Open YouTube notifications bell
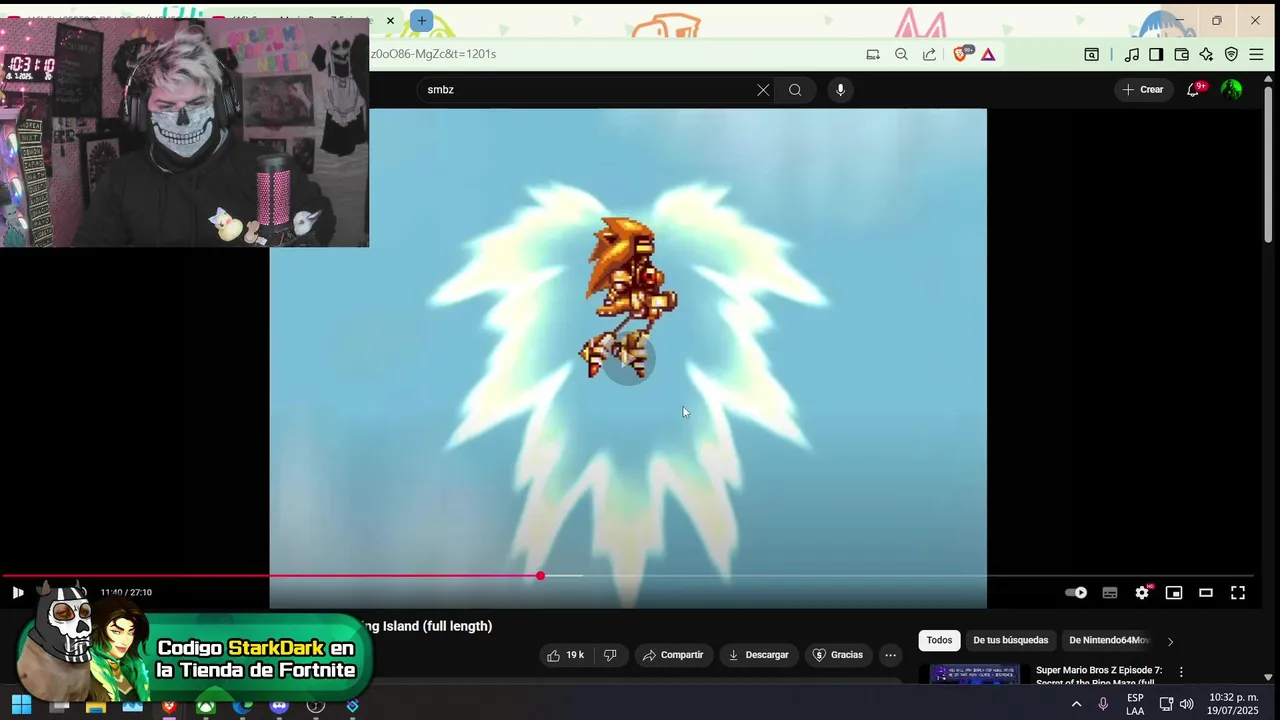The image size is (1280, 720). (1193, 90)
